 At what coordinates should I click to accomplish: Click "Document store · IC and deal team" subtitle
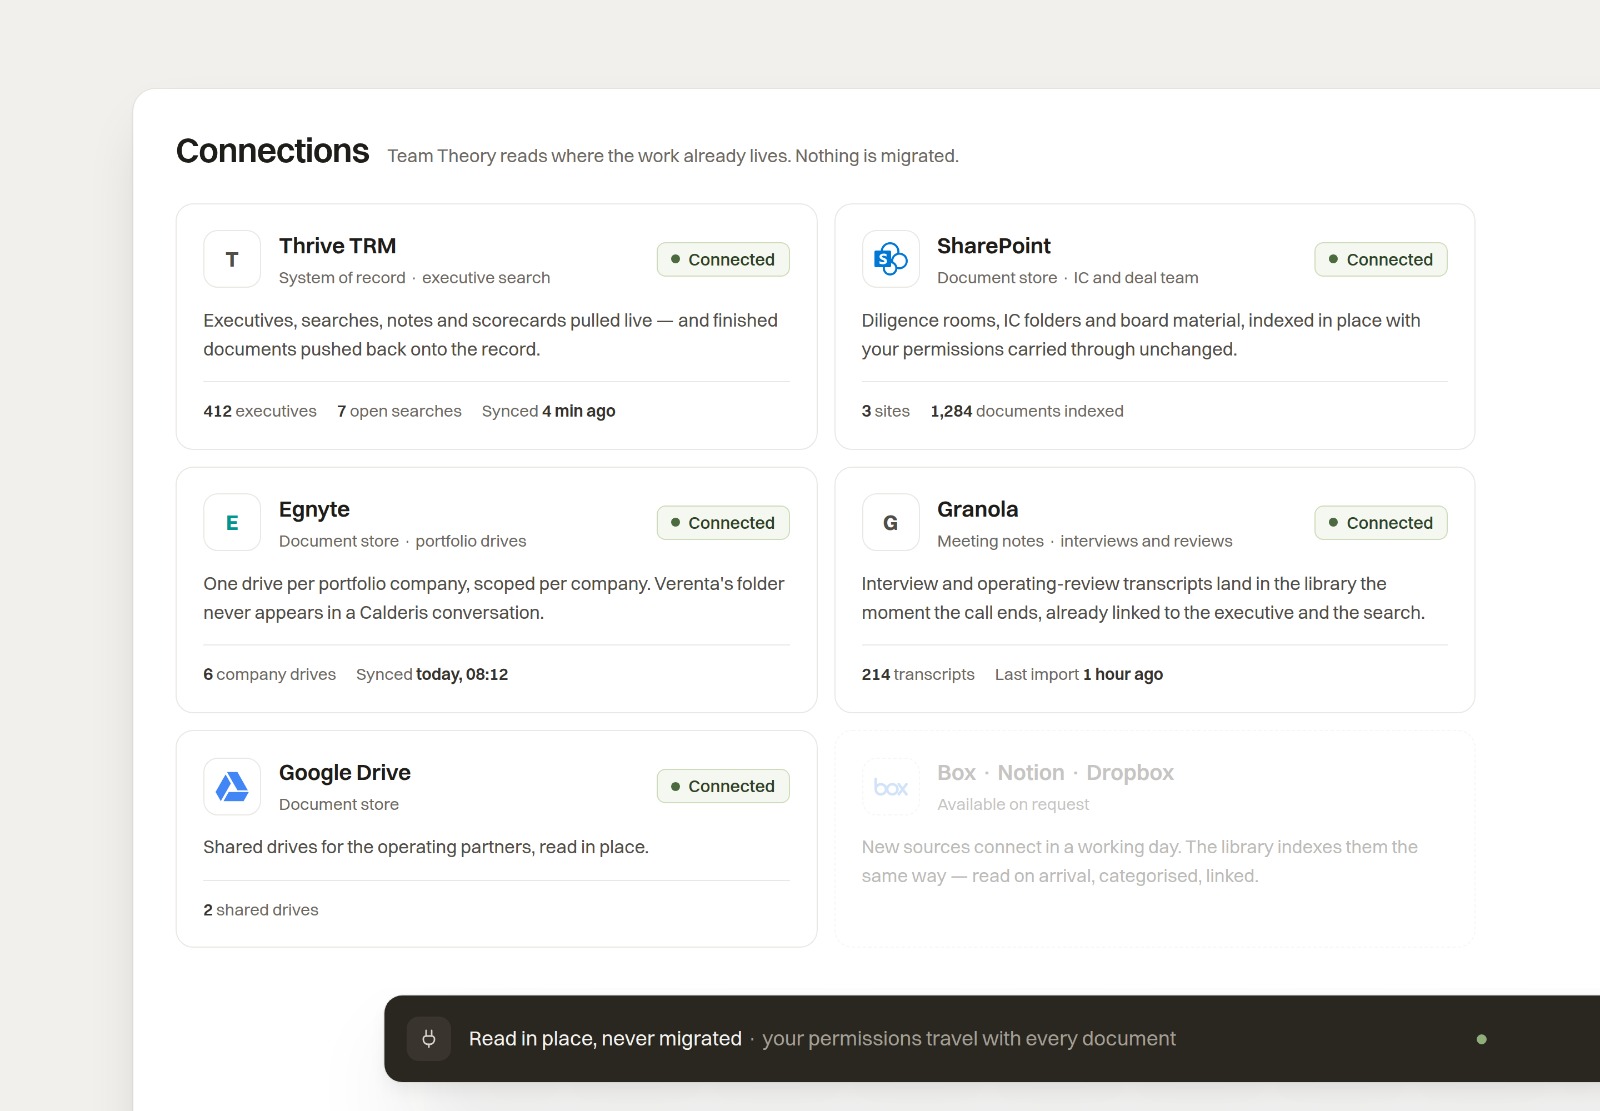tap(1067, 278)
